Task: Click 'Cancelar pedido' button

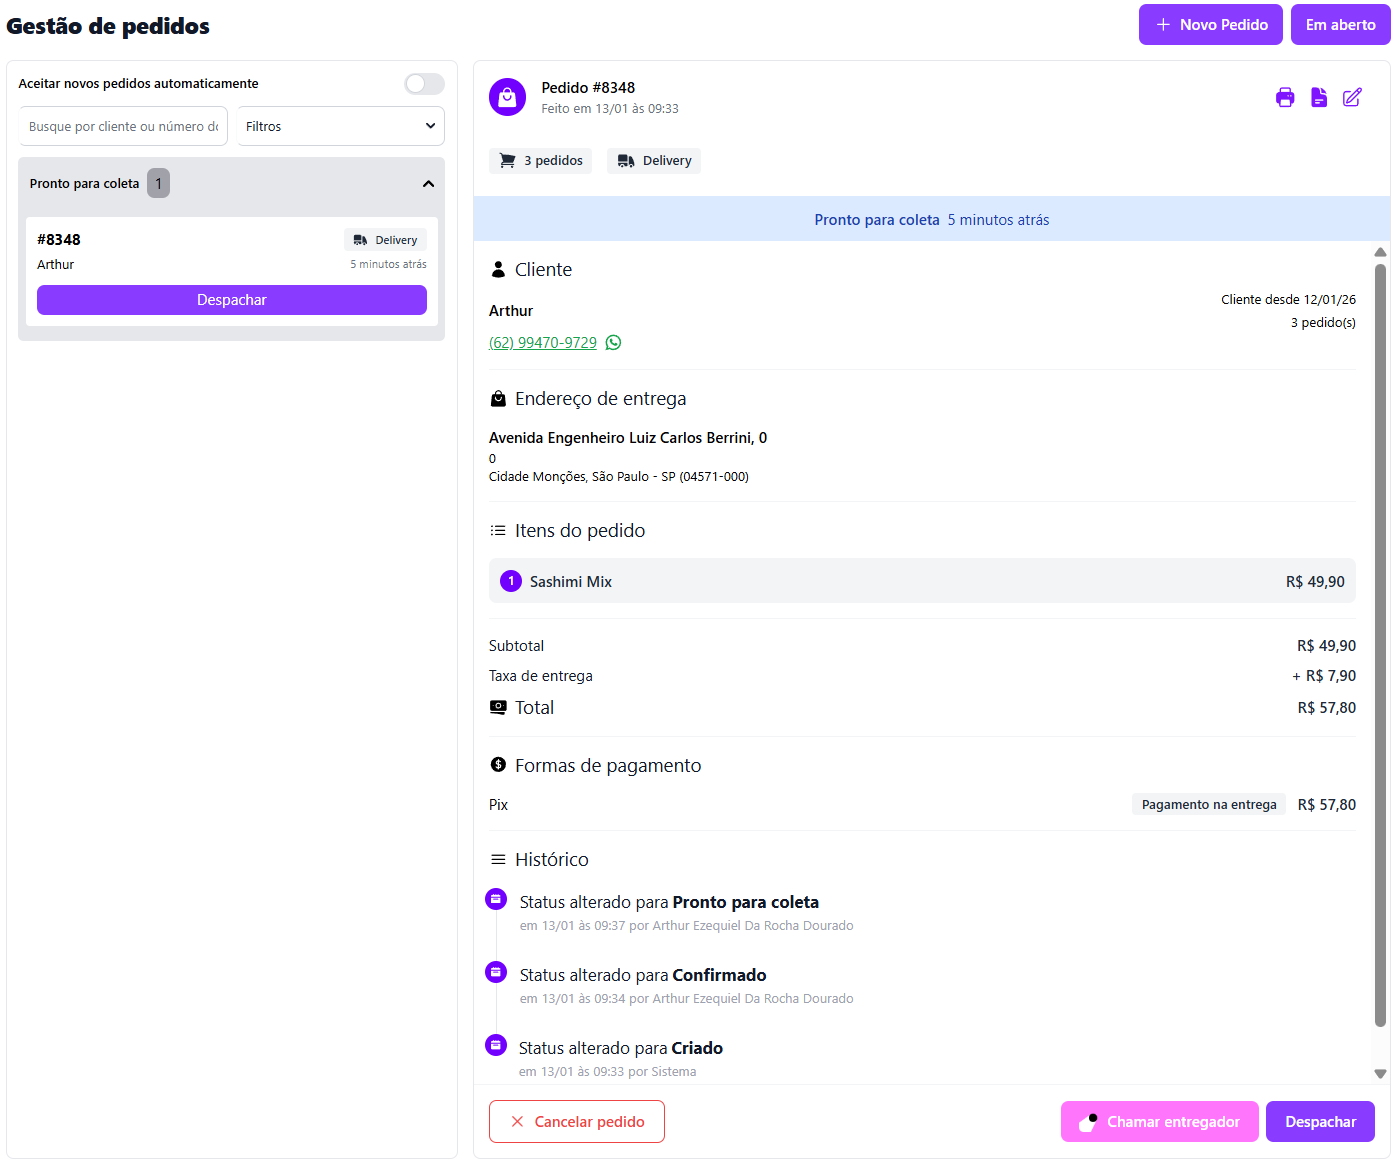Action: [577, 1121]
